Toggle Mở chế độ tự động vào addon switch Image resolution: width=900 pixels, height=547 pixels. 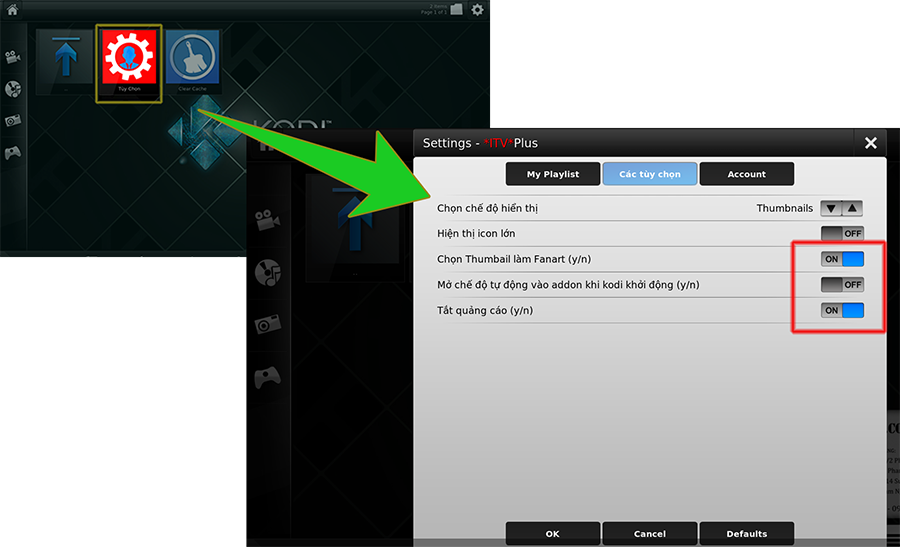point(842,285)
